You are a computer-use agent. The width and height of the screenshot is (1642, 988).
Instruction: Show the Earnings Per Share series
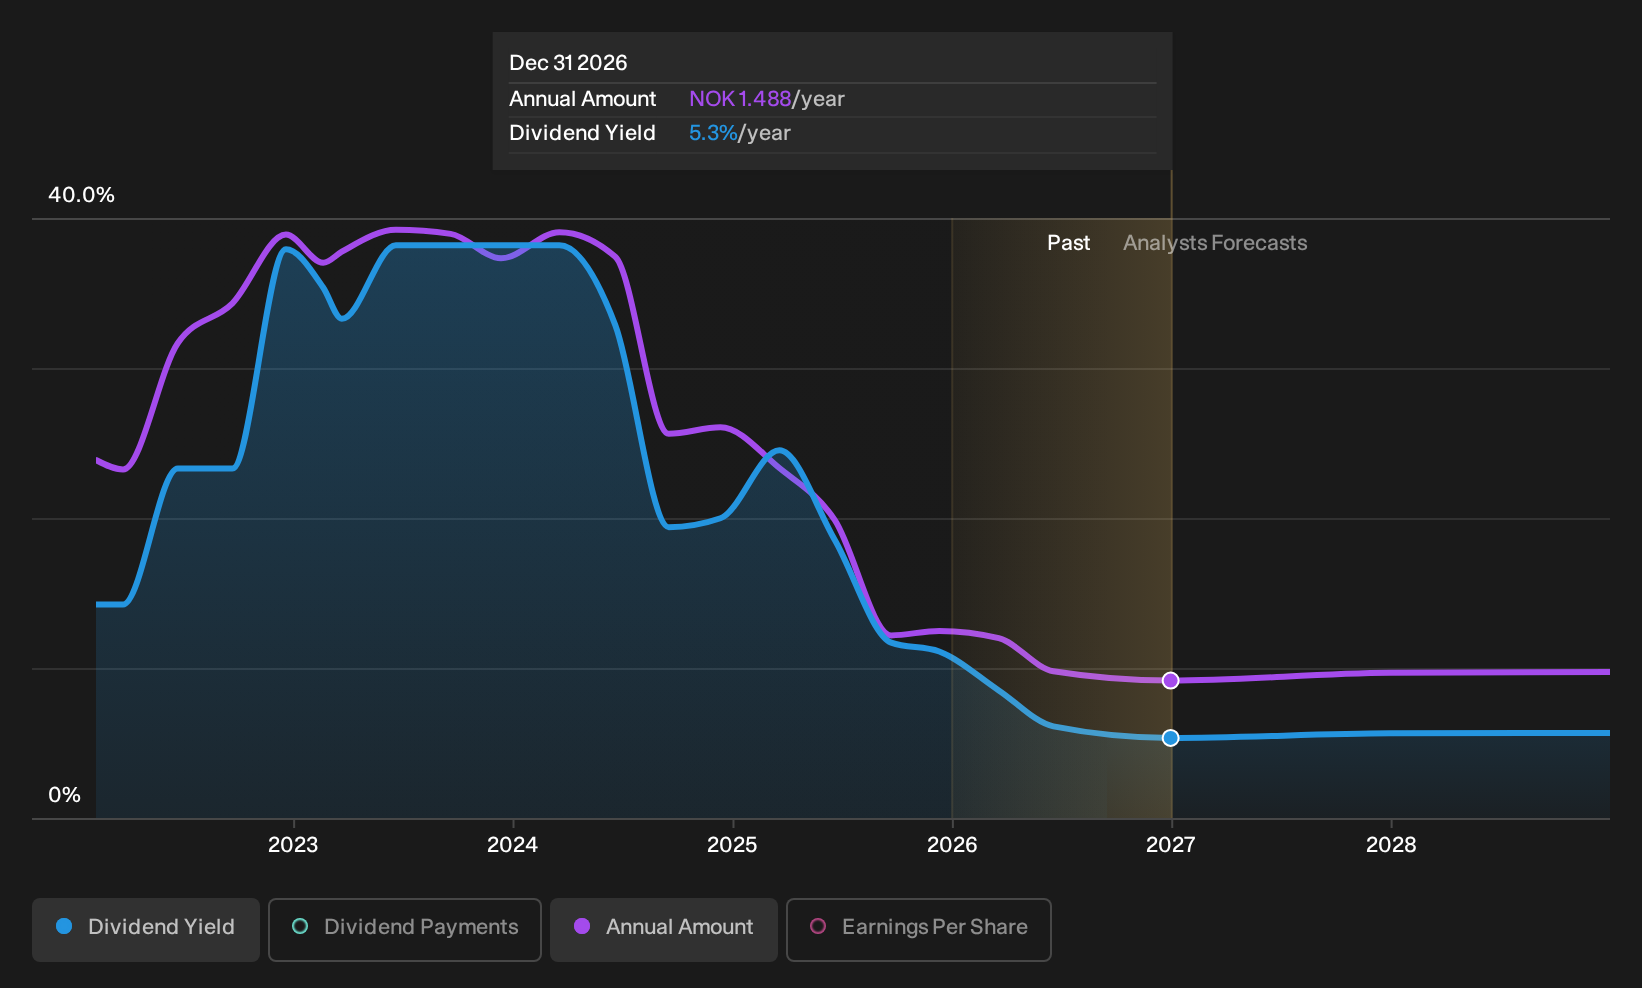pos(919,929)
